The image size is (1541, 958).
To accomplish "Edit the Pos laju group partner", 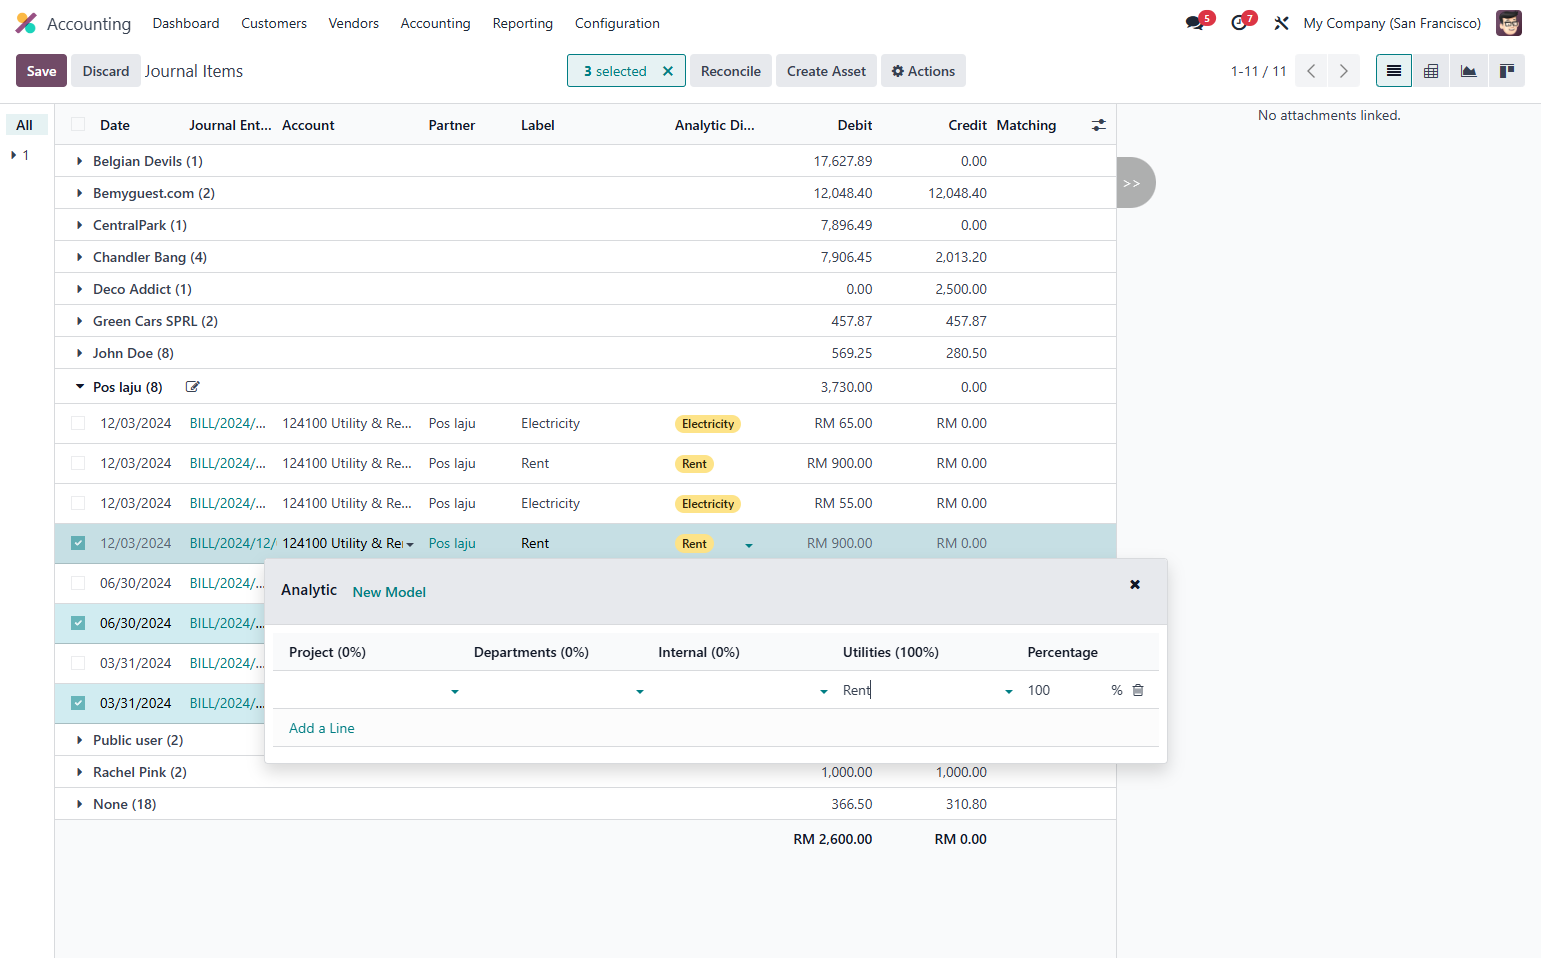I will [x=193, y=387].
